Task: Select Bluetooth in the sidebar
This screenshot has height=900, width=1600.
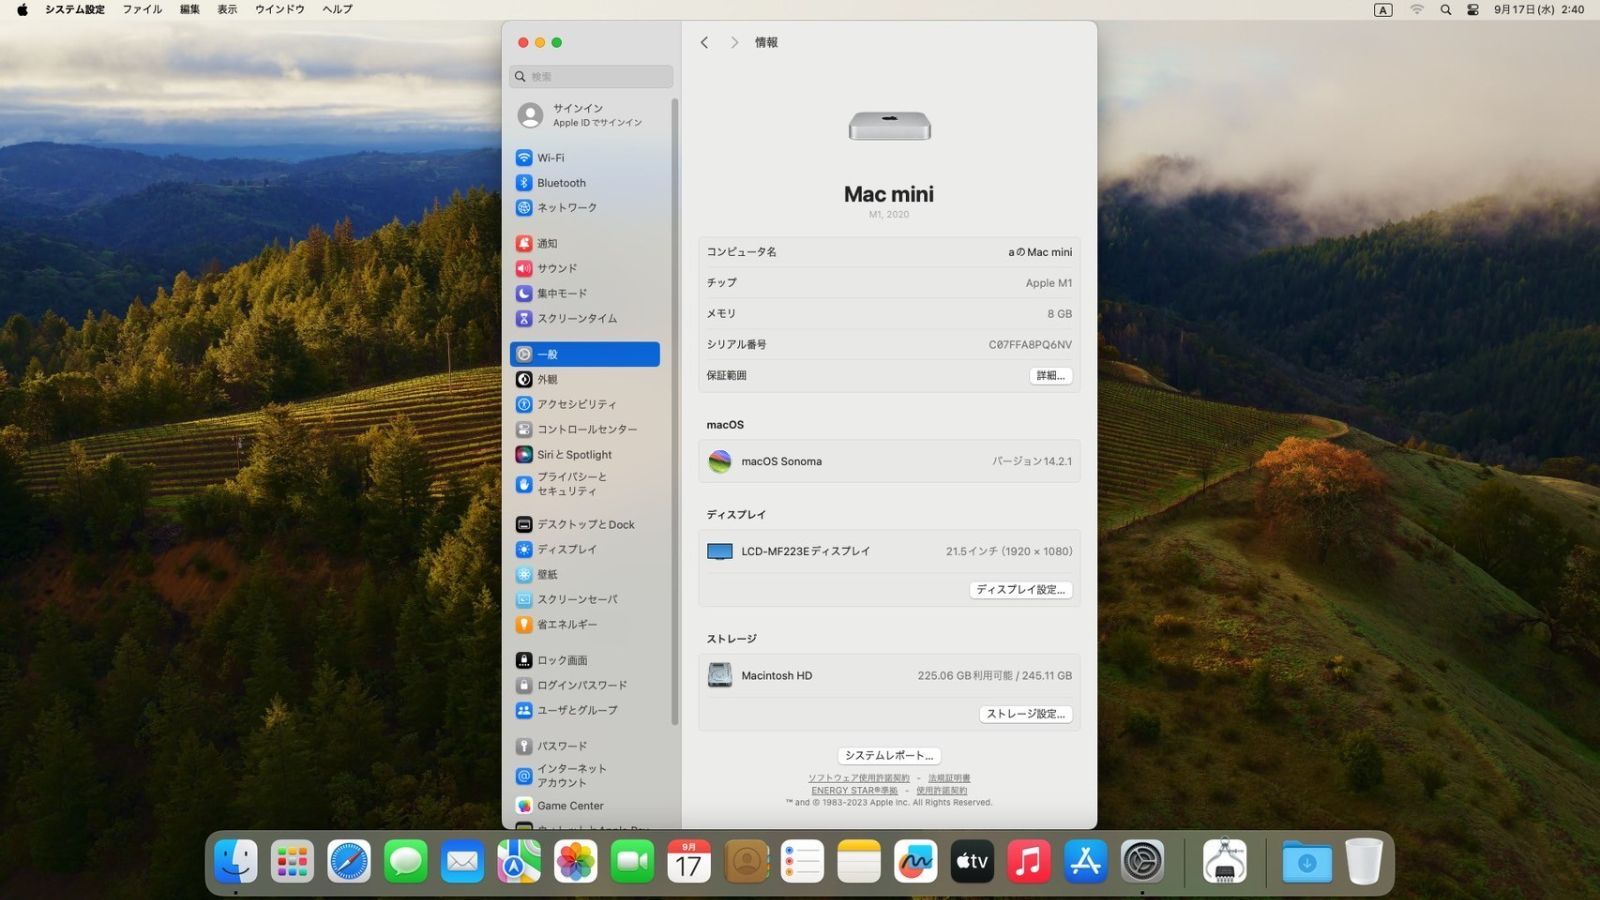Action: (x=561, y=183)
